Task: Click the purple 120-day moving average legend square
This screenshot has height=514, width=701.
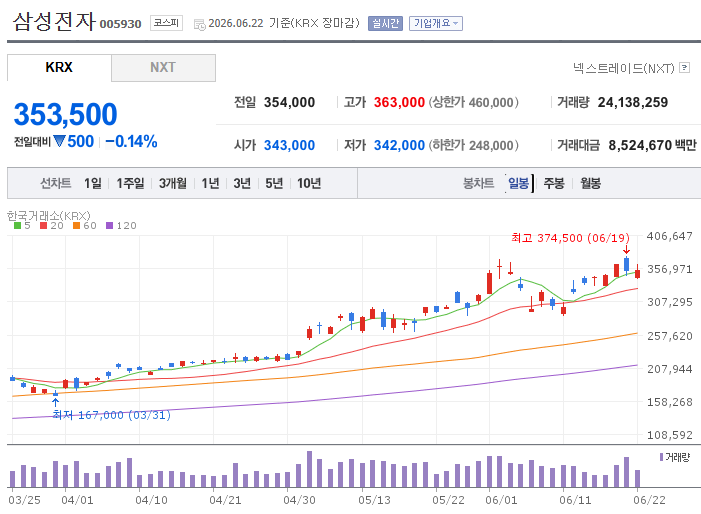Action: point(110,226)
